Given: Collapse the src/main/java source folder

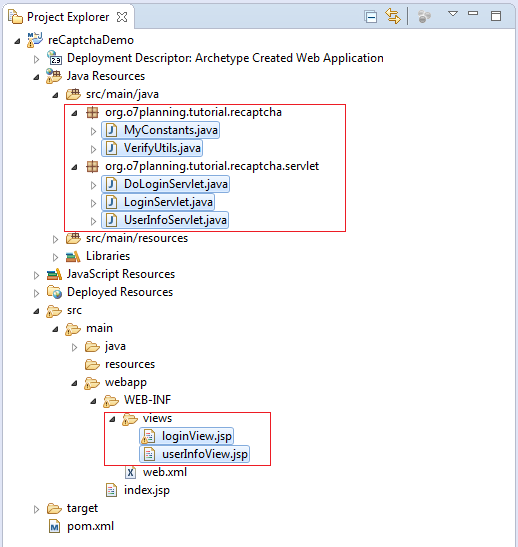Looking at the screenshot, I should (55, 95).
